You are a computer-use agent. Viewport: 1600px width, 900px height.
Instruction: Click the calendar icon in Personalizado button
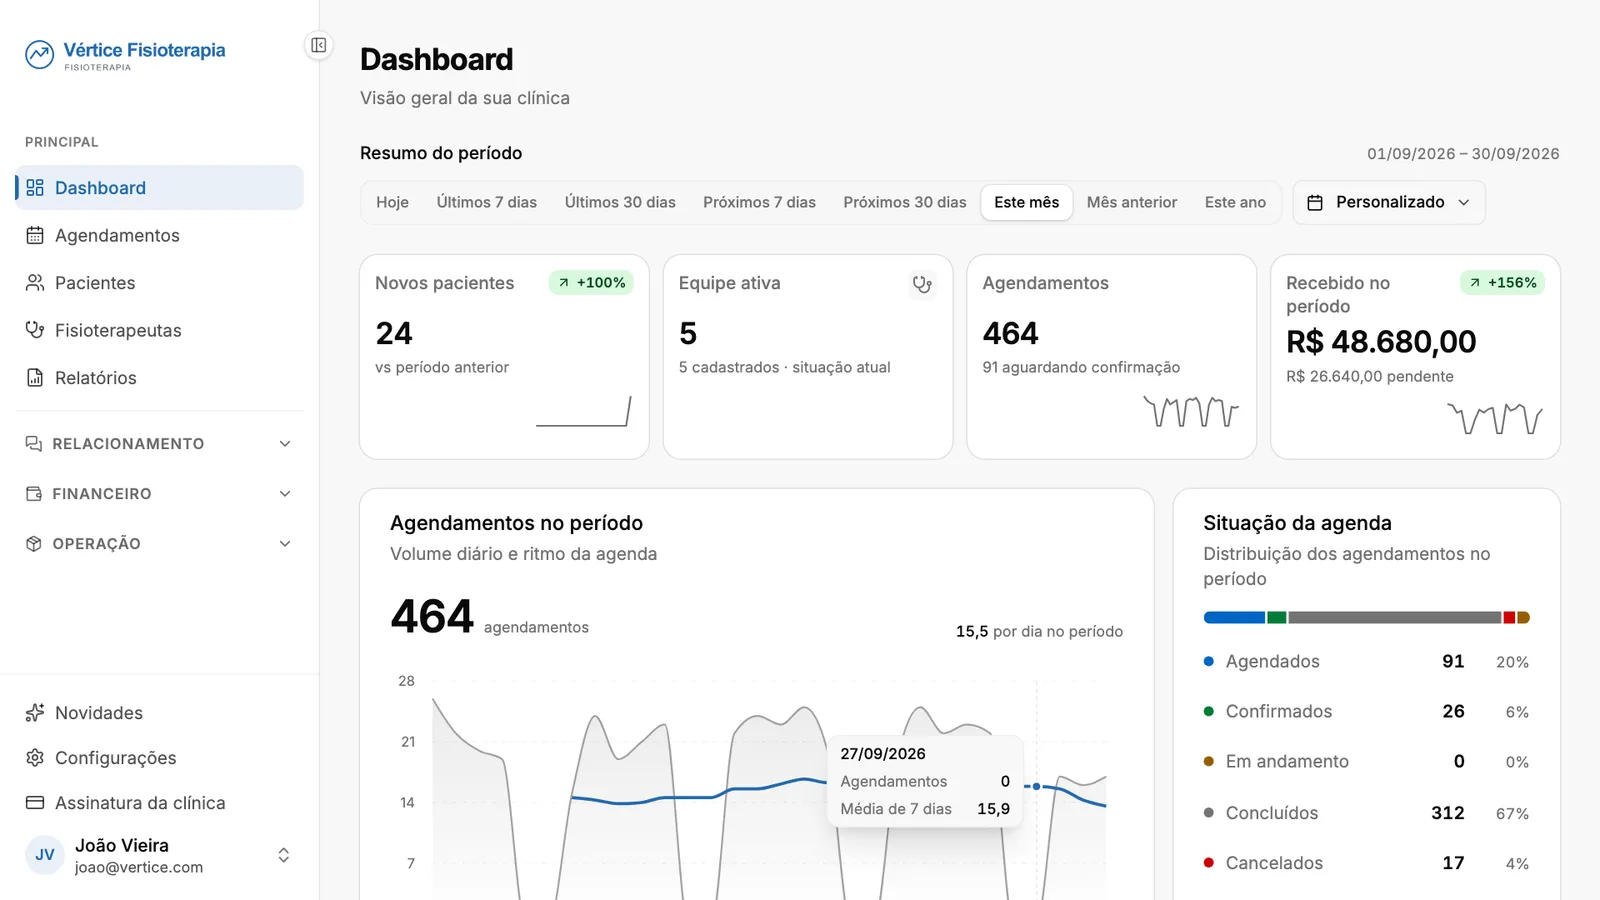tap(1316, 203)
